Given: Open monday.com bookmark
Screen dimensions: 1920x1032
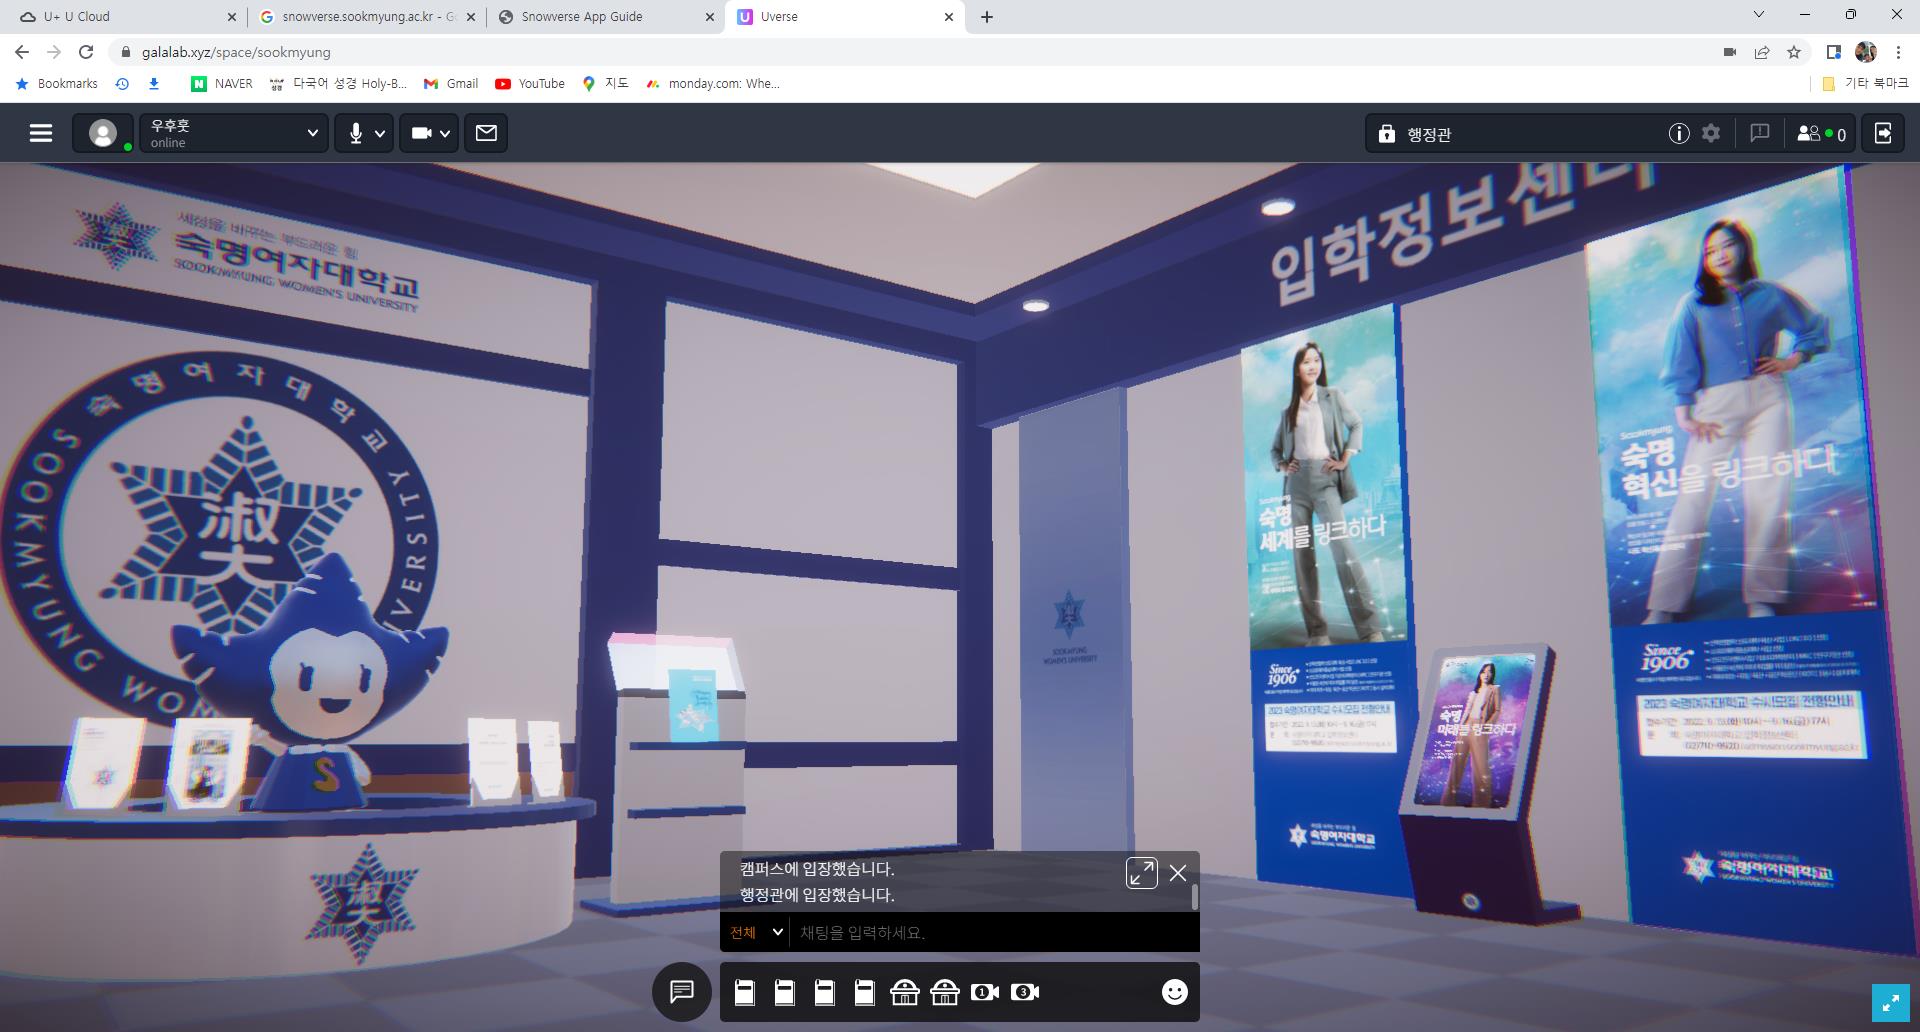Looking at the screenshot, I should pos(713,84).
